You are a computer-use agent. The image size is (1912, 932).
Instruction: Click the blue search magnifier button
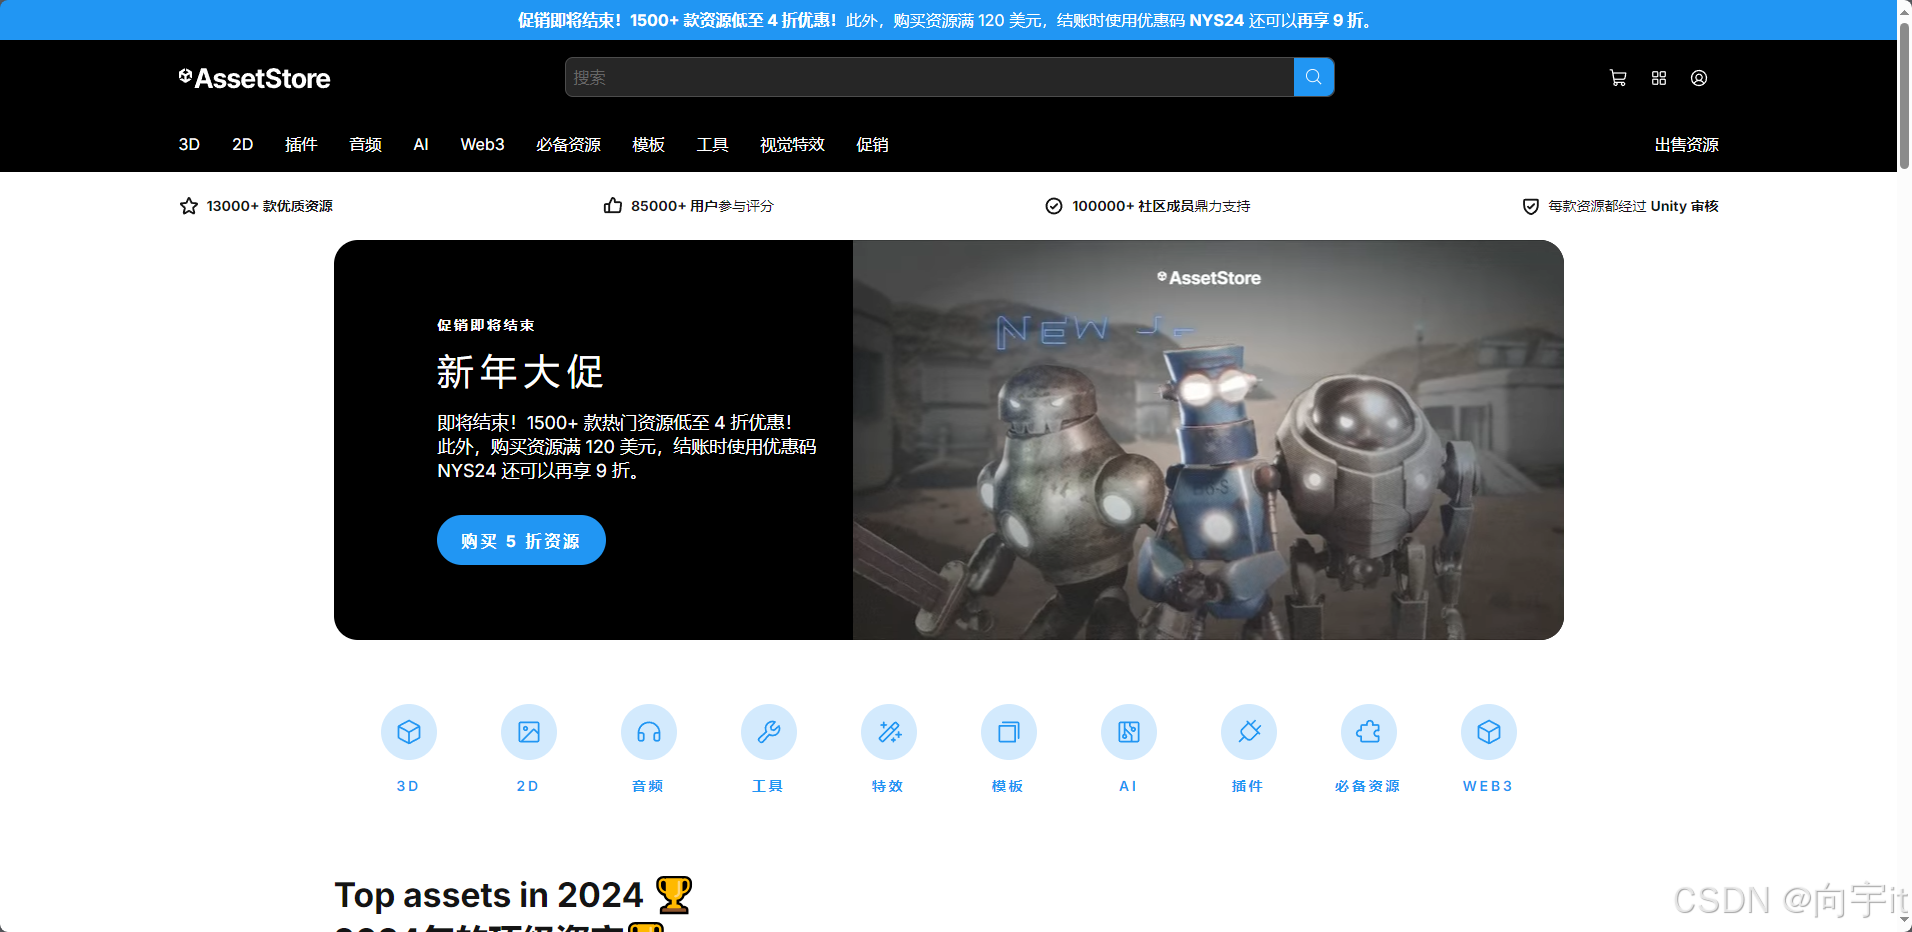tap(1313, 77)
